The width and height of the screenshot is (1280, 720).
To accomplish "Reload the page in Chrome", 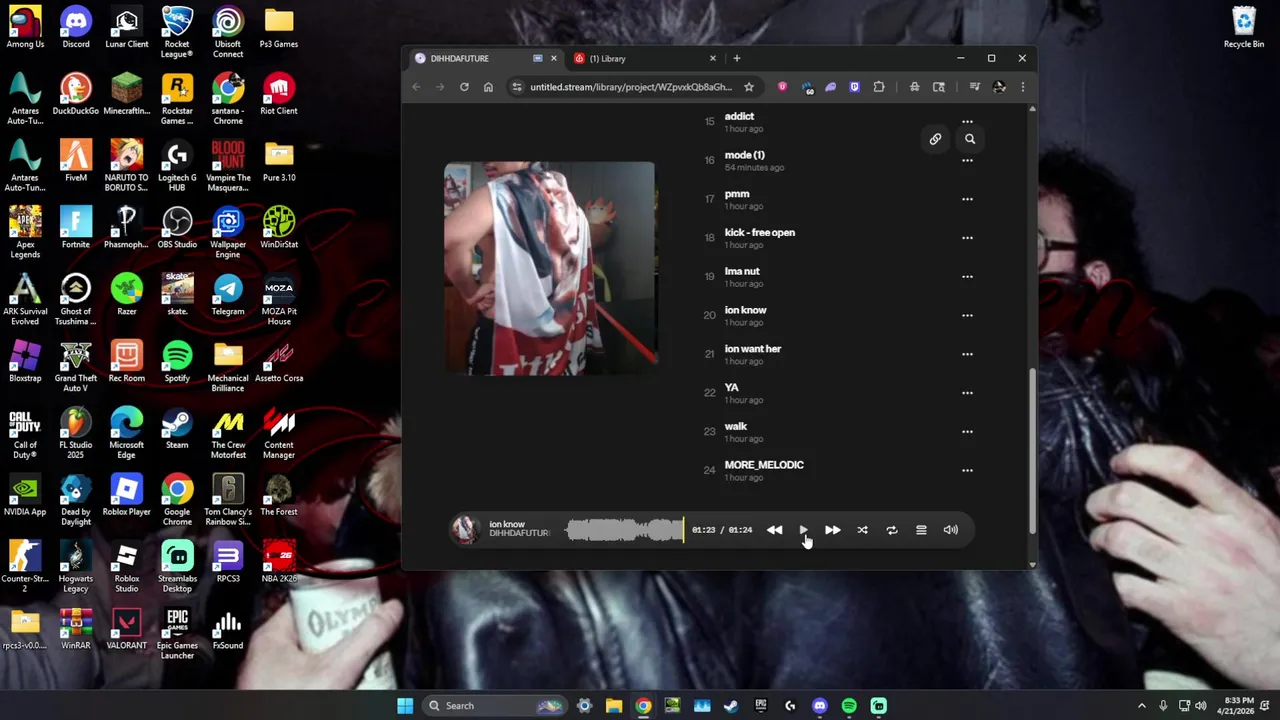I will point(464,87).
